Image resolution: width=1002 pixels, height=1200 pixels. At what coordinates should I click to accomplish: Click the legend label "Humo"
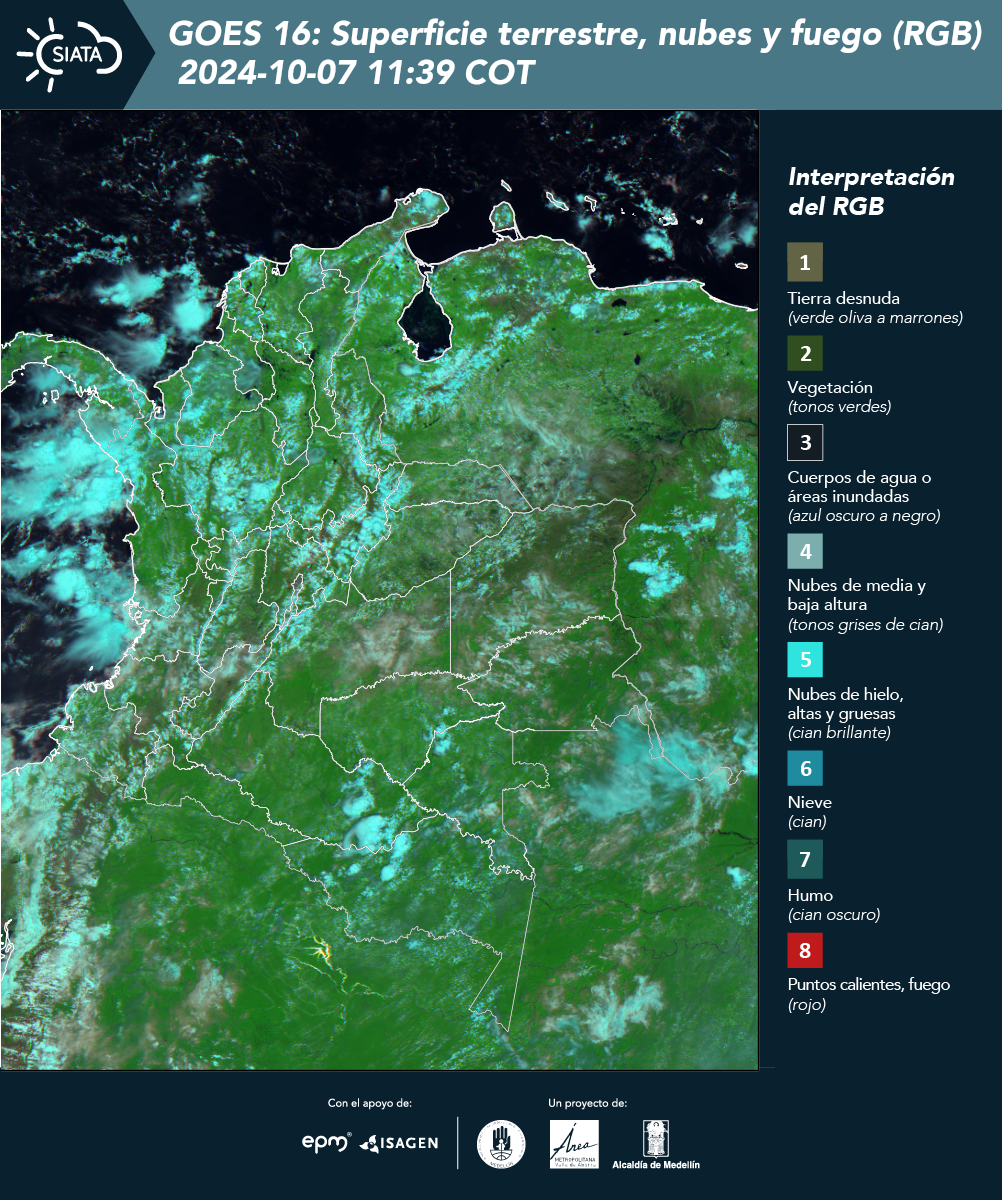[810, 895]
